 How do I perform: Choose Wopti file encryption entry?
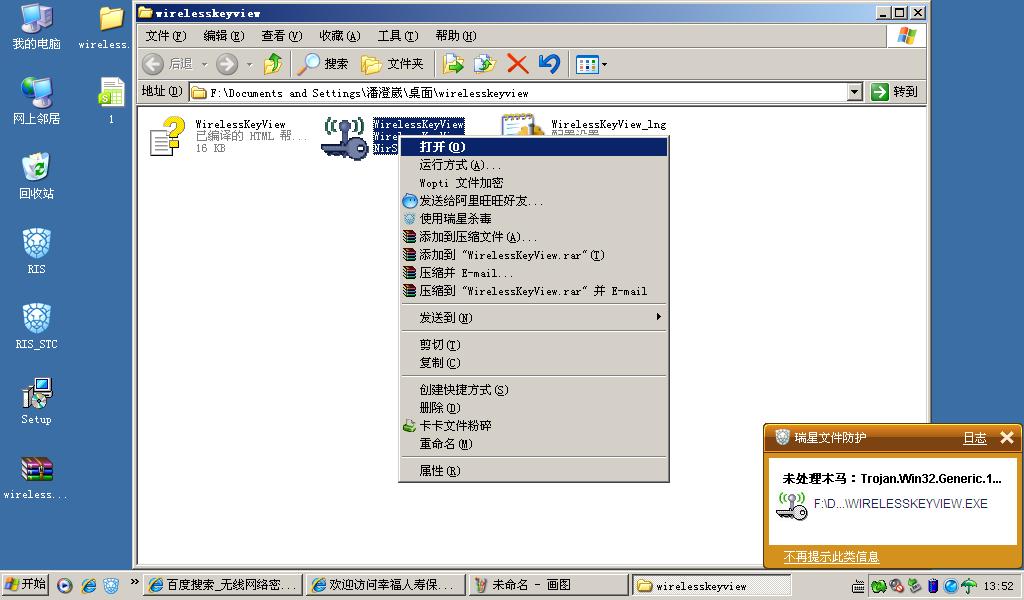click(x=534, y=183)
